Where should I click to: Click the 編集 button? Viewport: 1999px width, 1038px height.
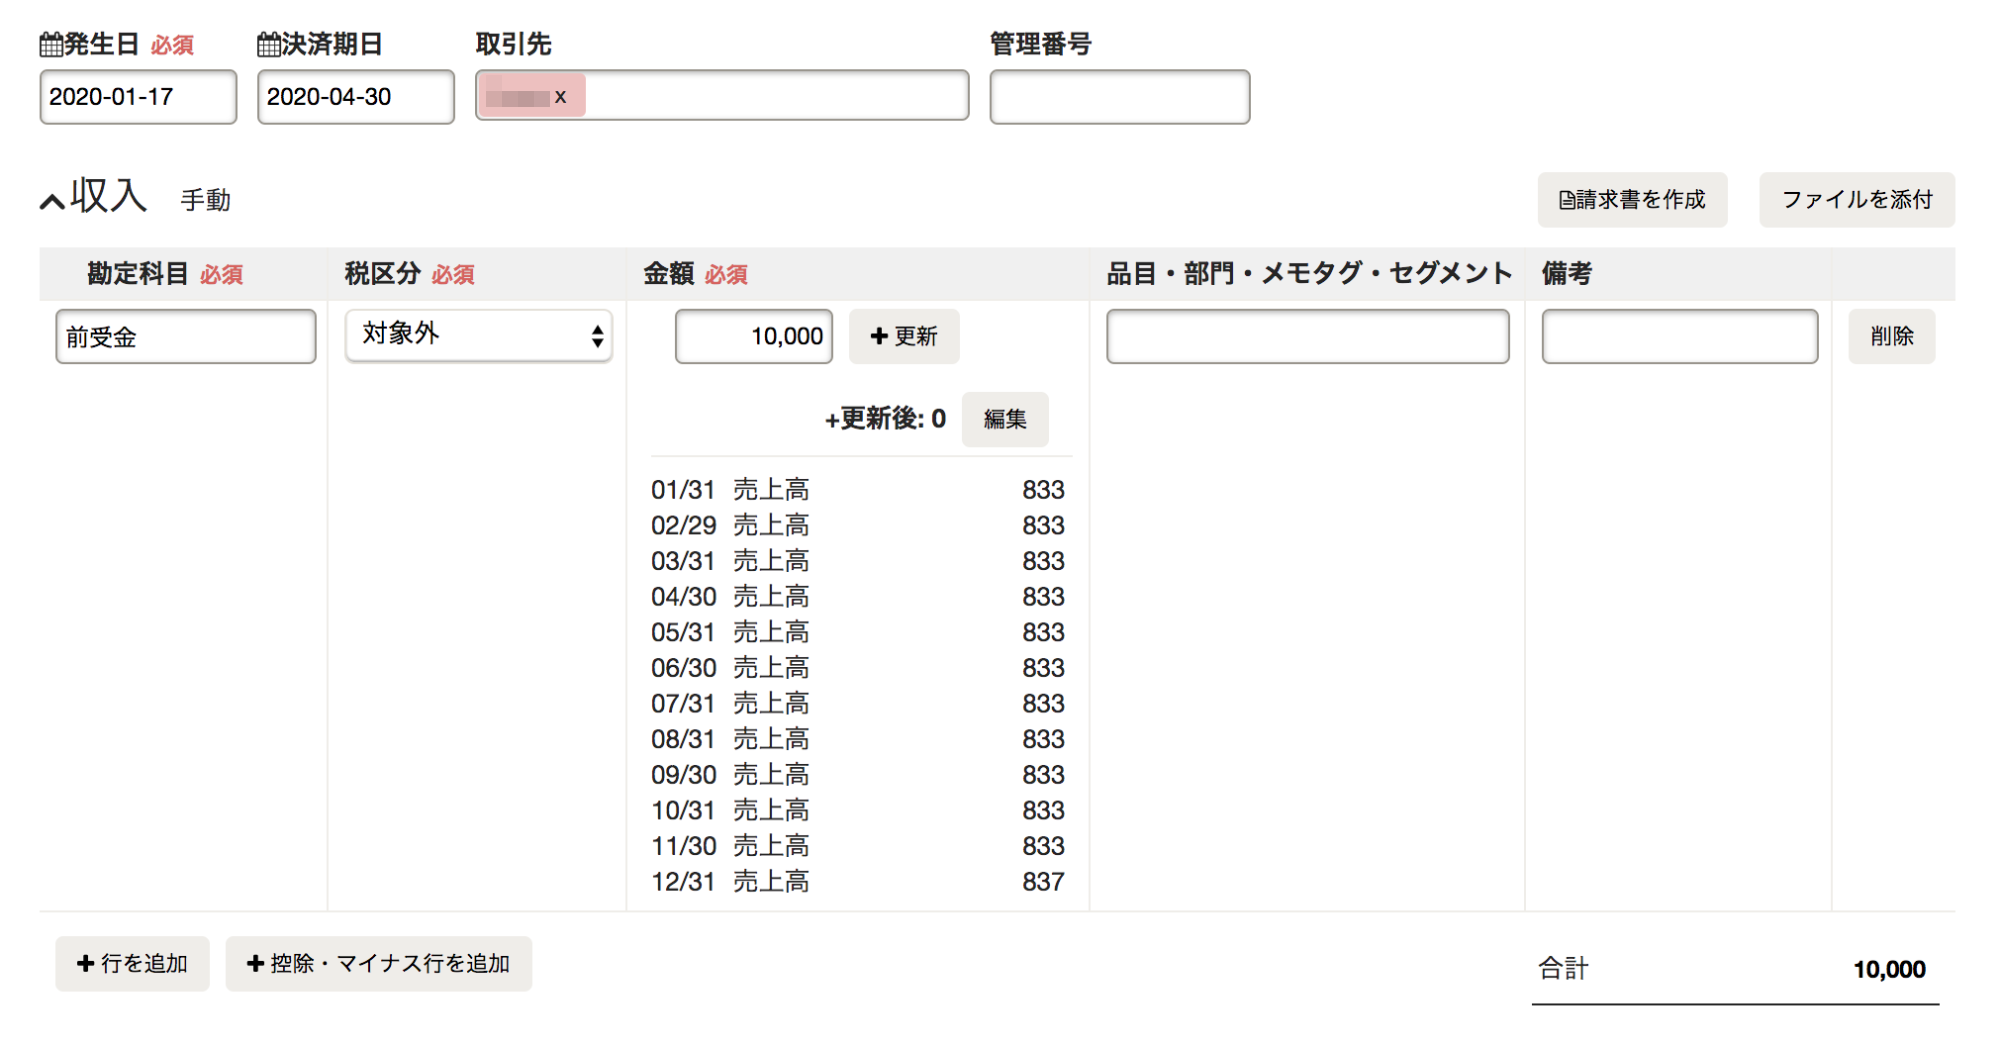click(x=1005, y=419)
